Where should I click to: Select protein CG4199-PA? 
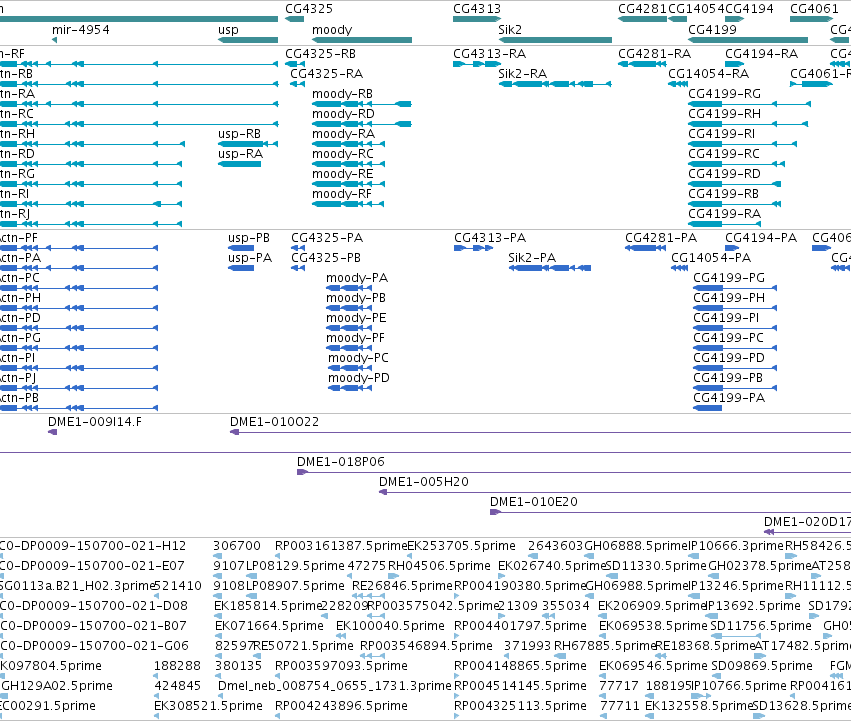click(x=708, y=408)
